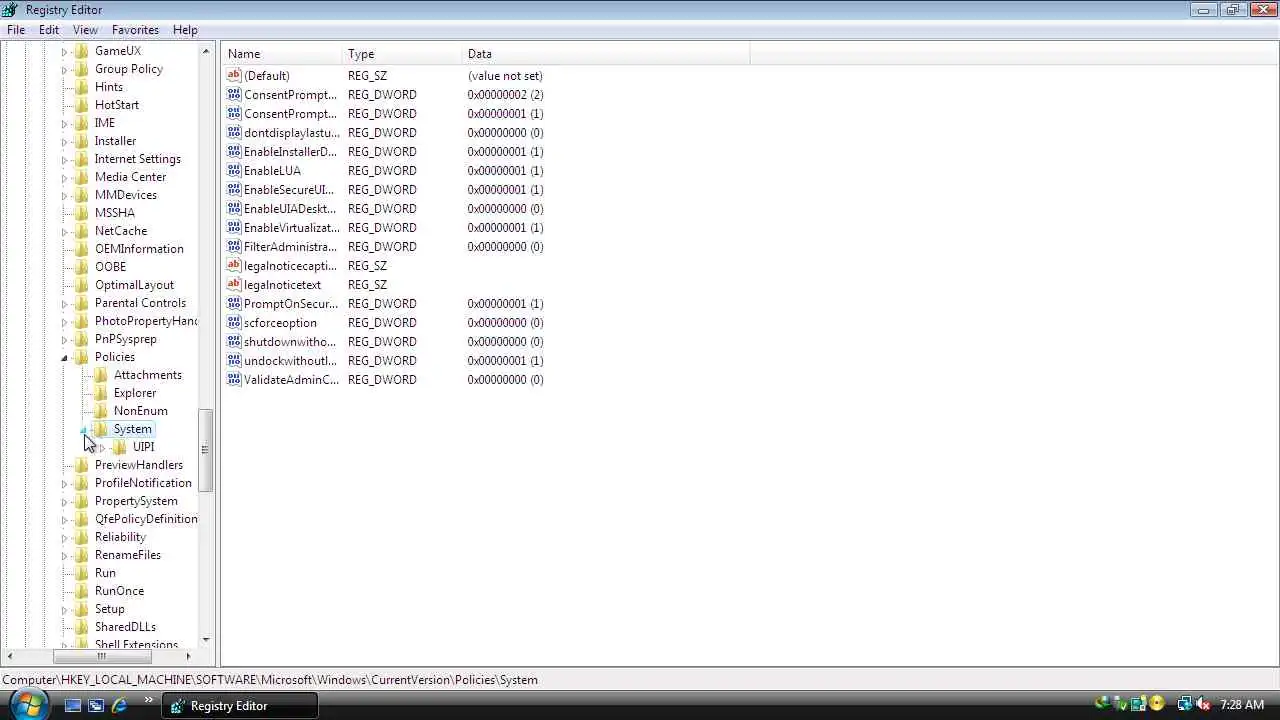The width and height of the screenshot is (1280, 720).
Task: Click the Explorer key folder icon
Action: point(101,393)
